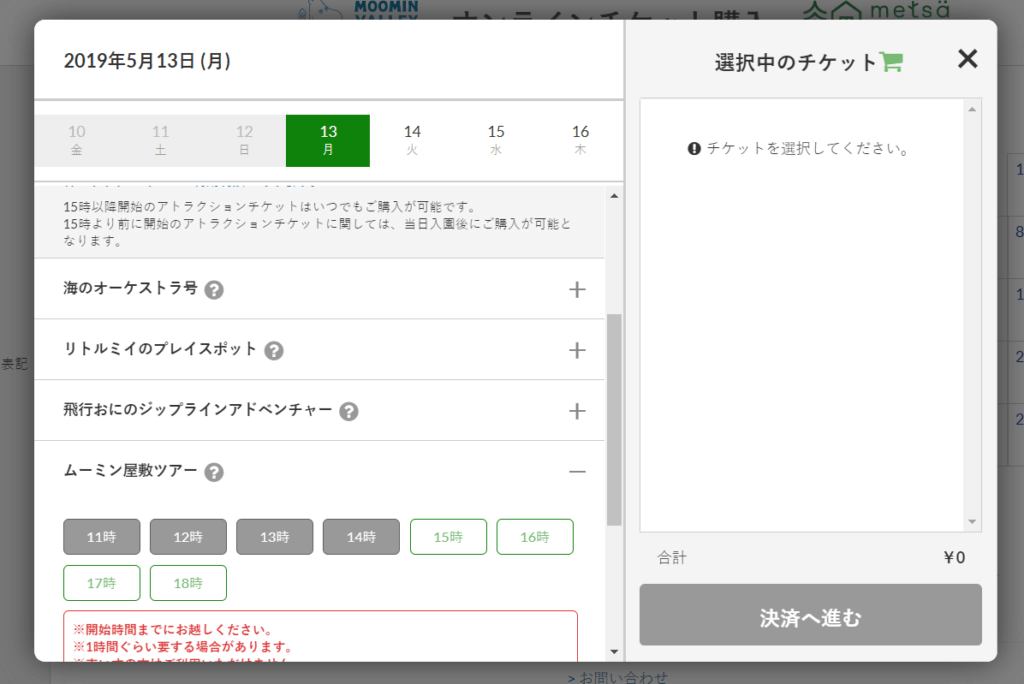Image resolution: width=1024 pixels, height=684 pixels.
Task: Close the ticket selection dialog
Action: 967,59
